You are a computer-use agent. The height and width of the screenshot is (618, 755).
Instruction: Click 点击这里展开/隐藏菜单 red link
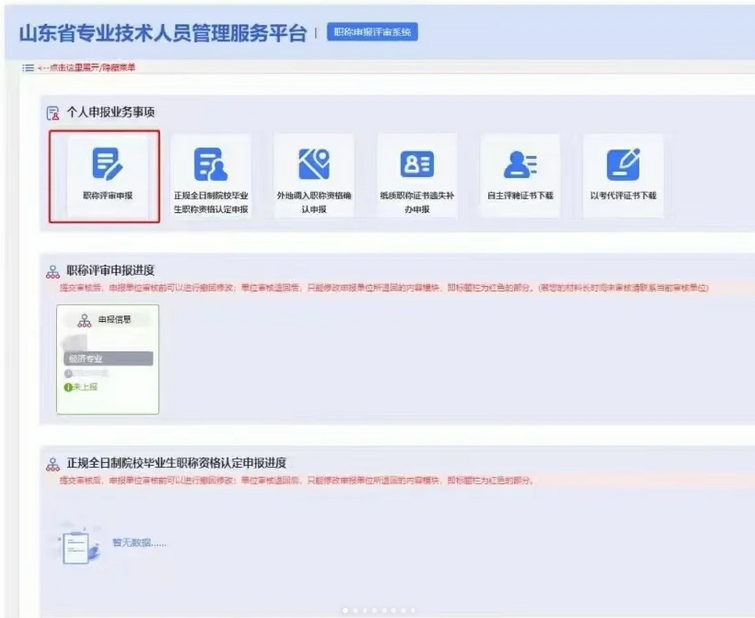point(87,67)
